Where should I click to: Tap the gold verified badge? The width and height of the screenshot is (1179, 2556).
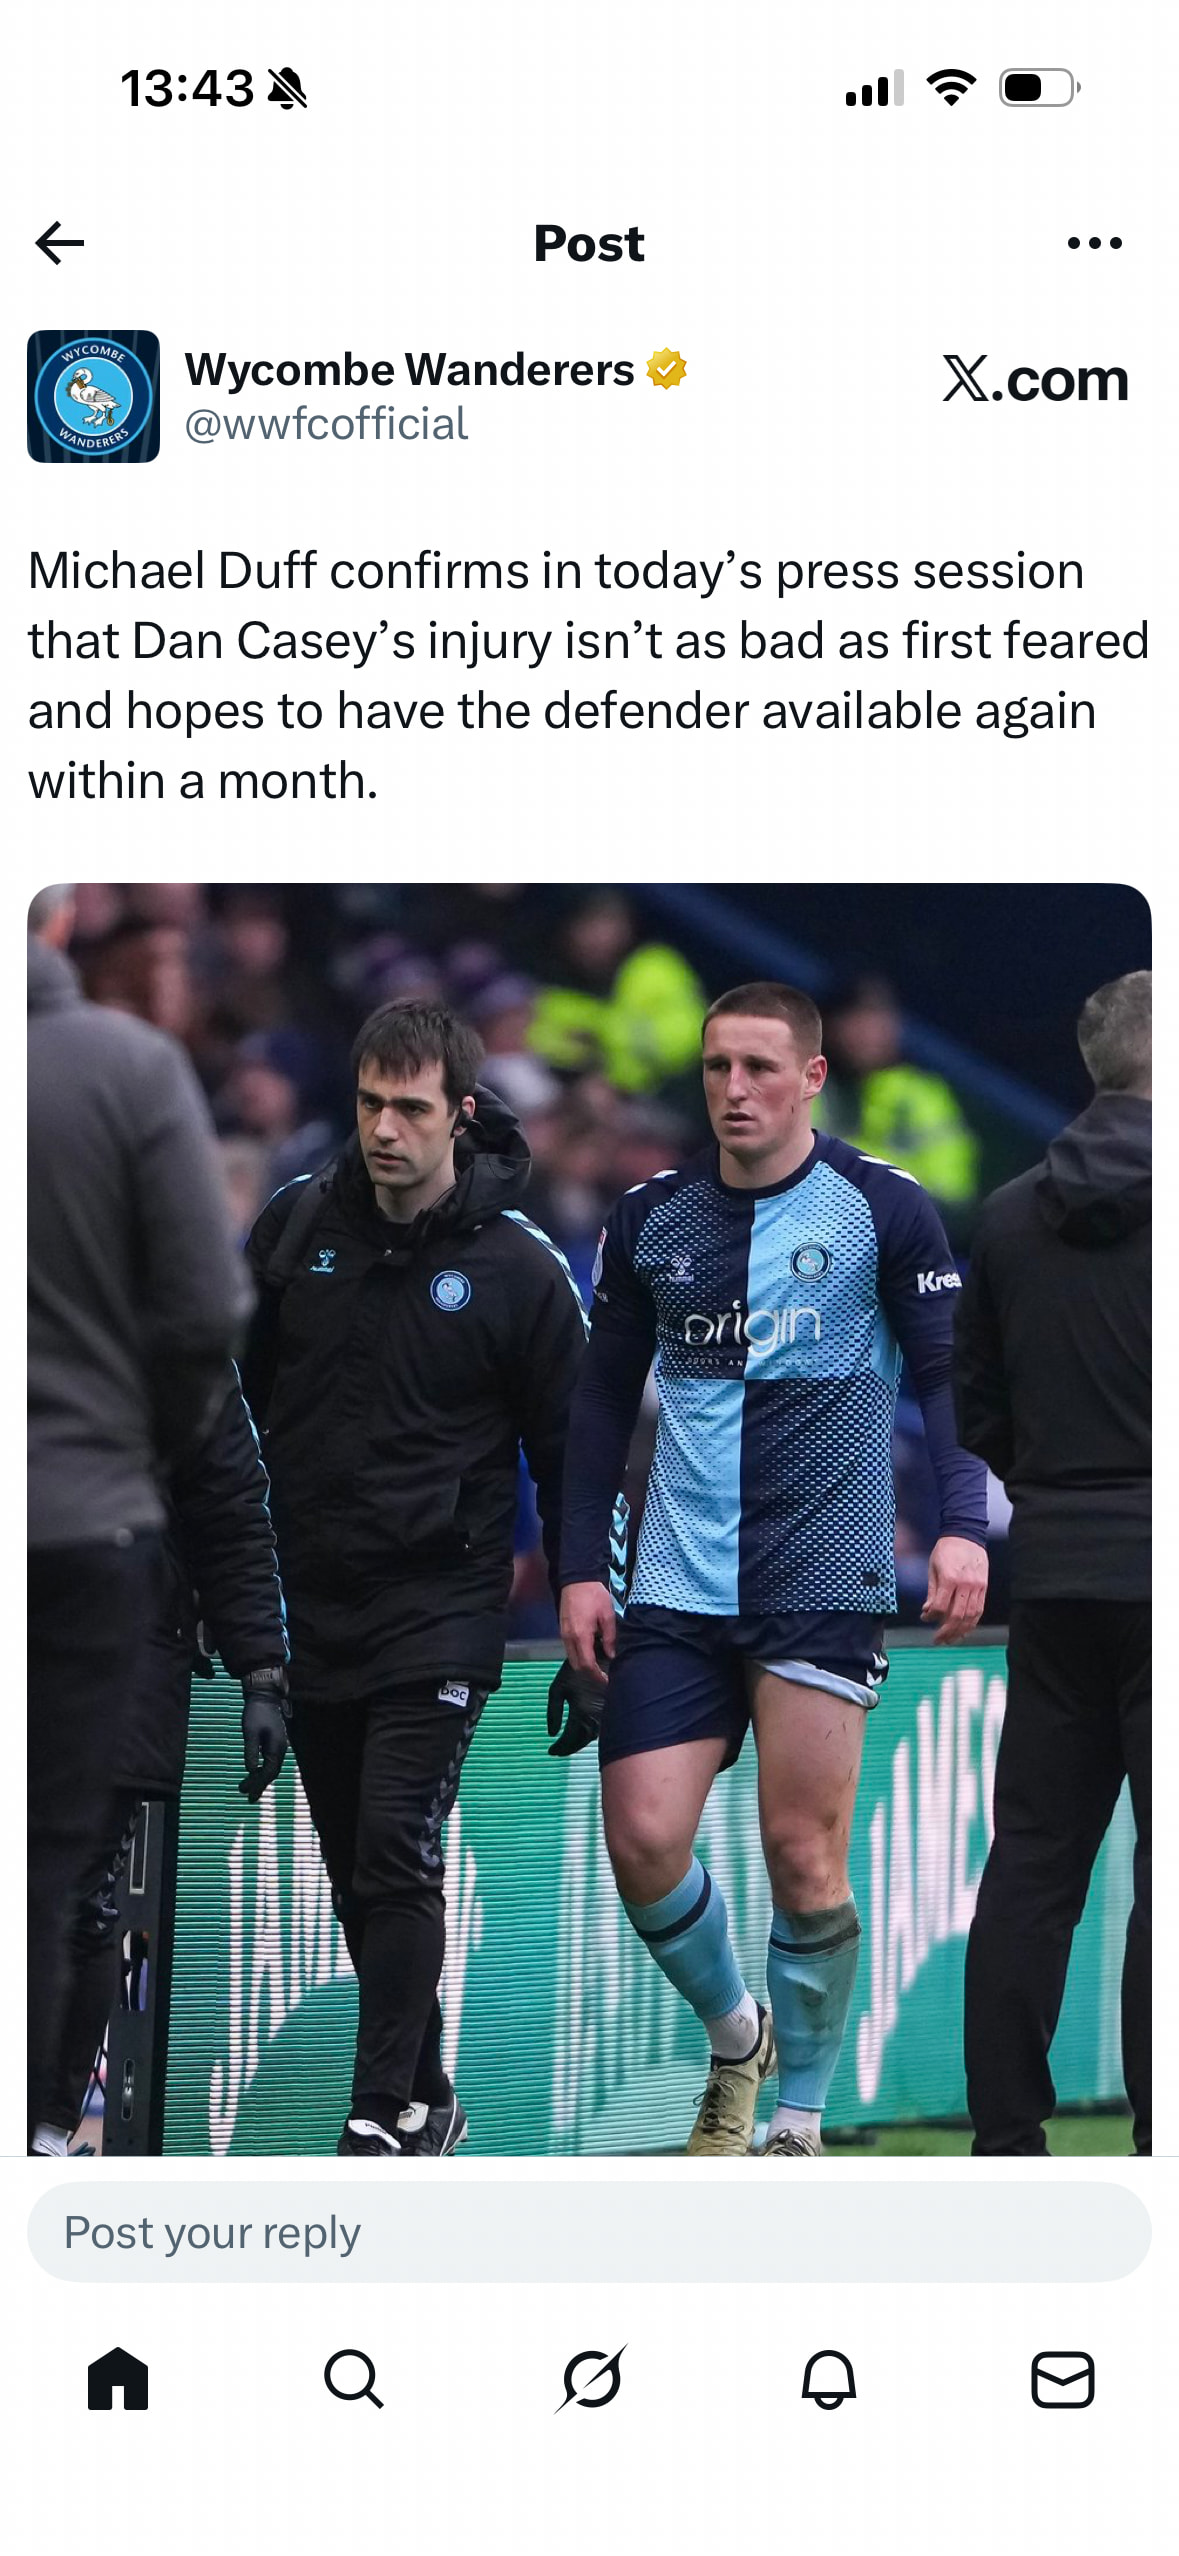666,369
